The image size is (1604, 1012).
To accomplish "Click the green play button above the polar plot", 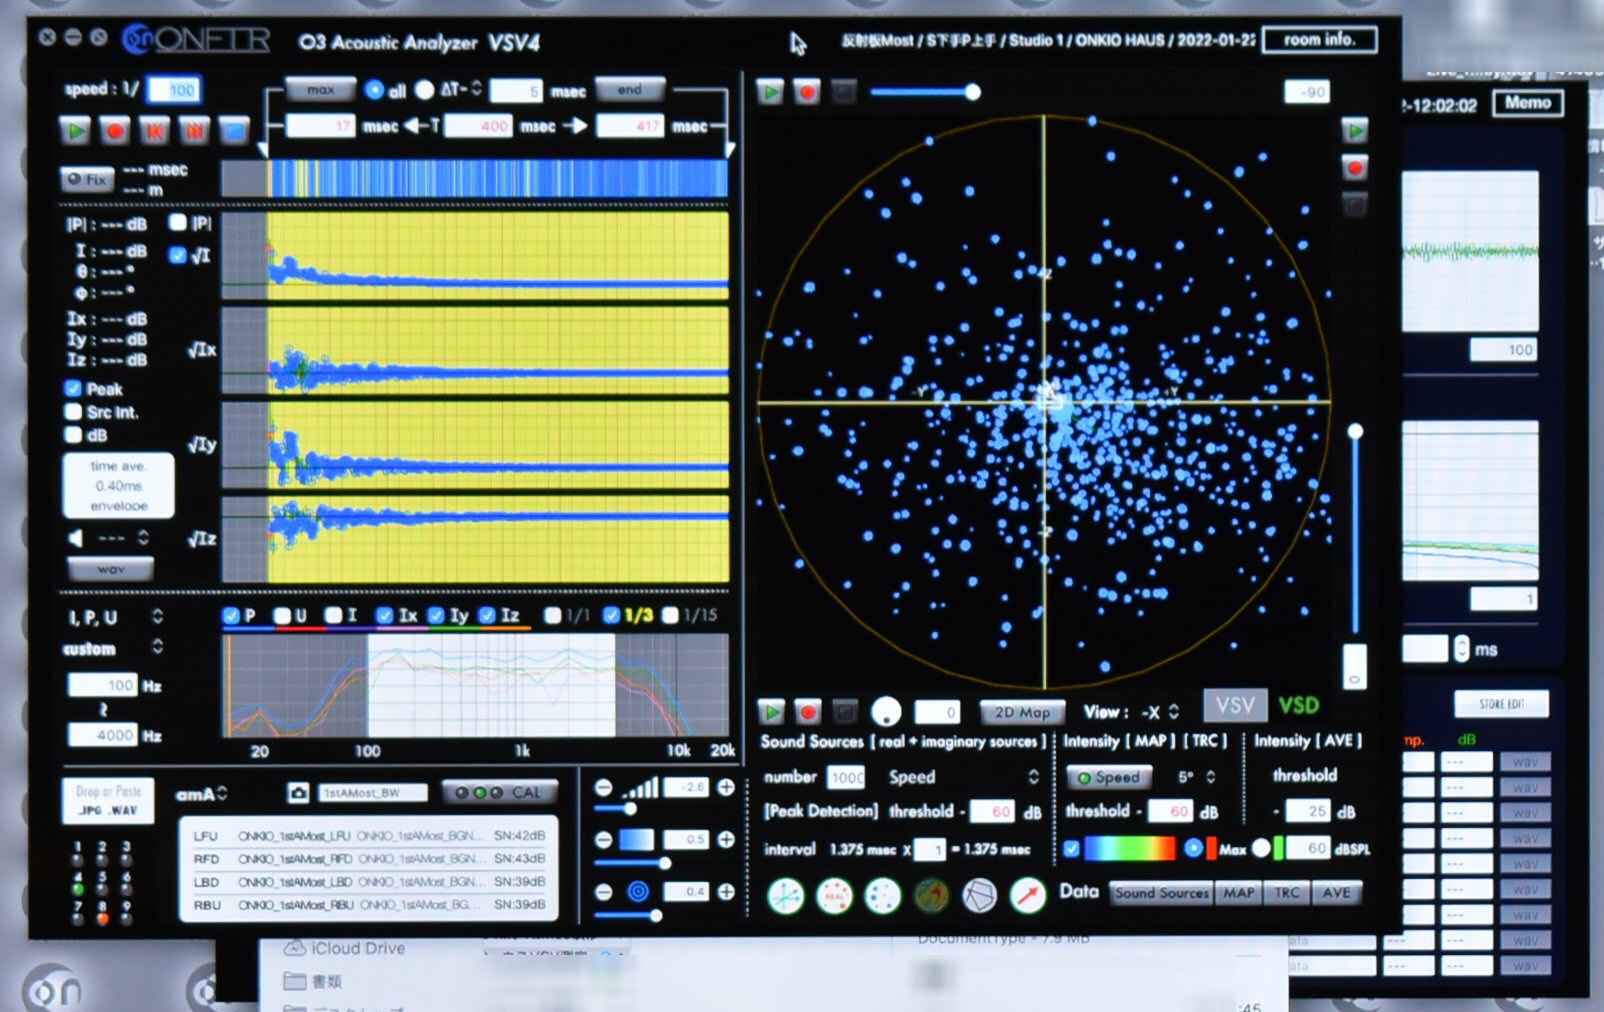I will click(x=771, y=92).
